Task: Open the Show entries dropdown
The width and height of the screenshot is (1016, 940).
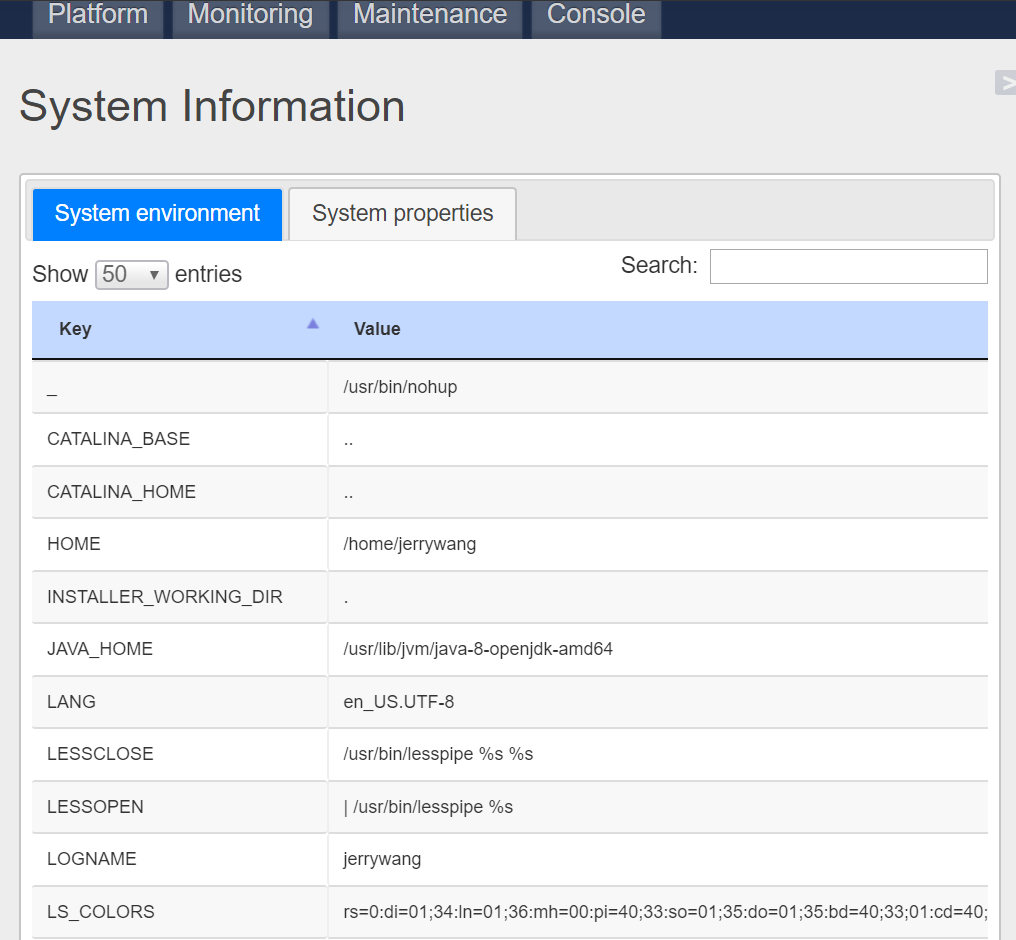Action: click(x=131, y=273)
